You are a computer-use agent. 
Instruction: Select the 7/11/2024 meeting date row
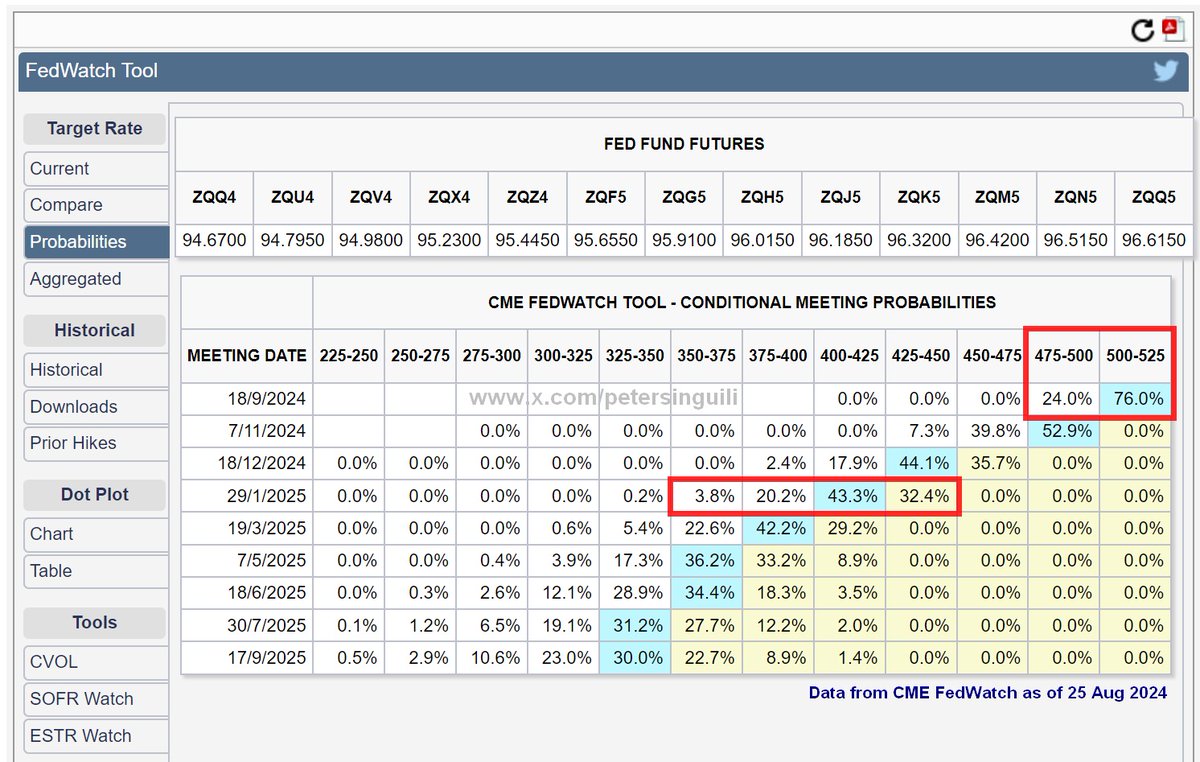(x=676, y=431)
